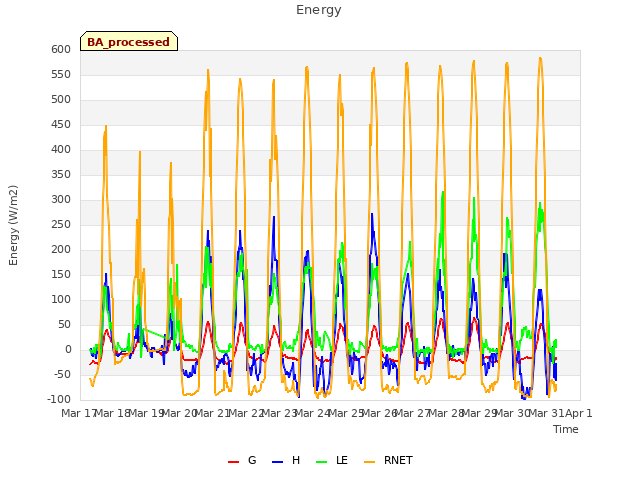The image size is (640, 480).
Task: Click the blue H legend color marker
Action: click(x=277, y=462)
